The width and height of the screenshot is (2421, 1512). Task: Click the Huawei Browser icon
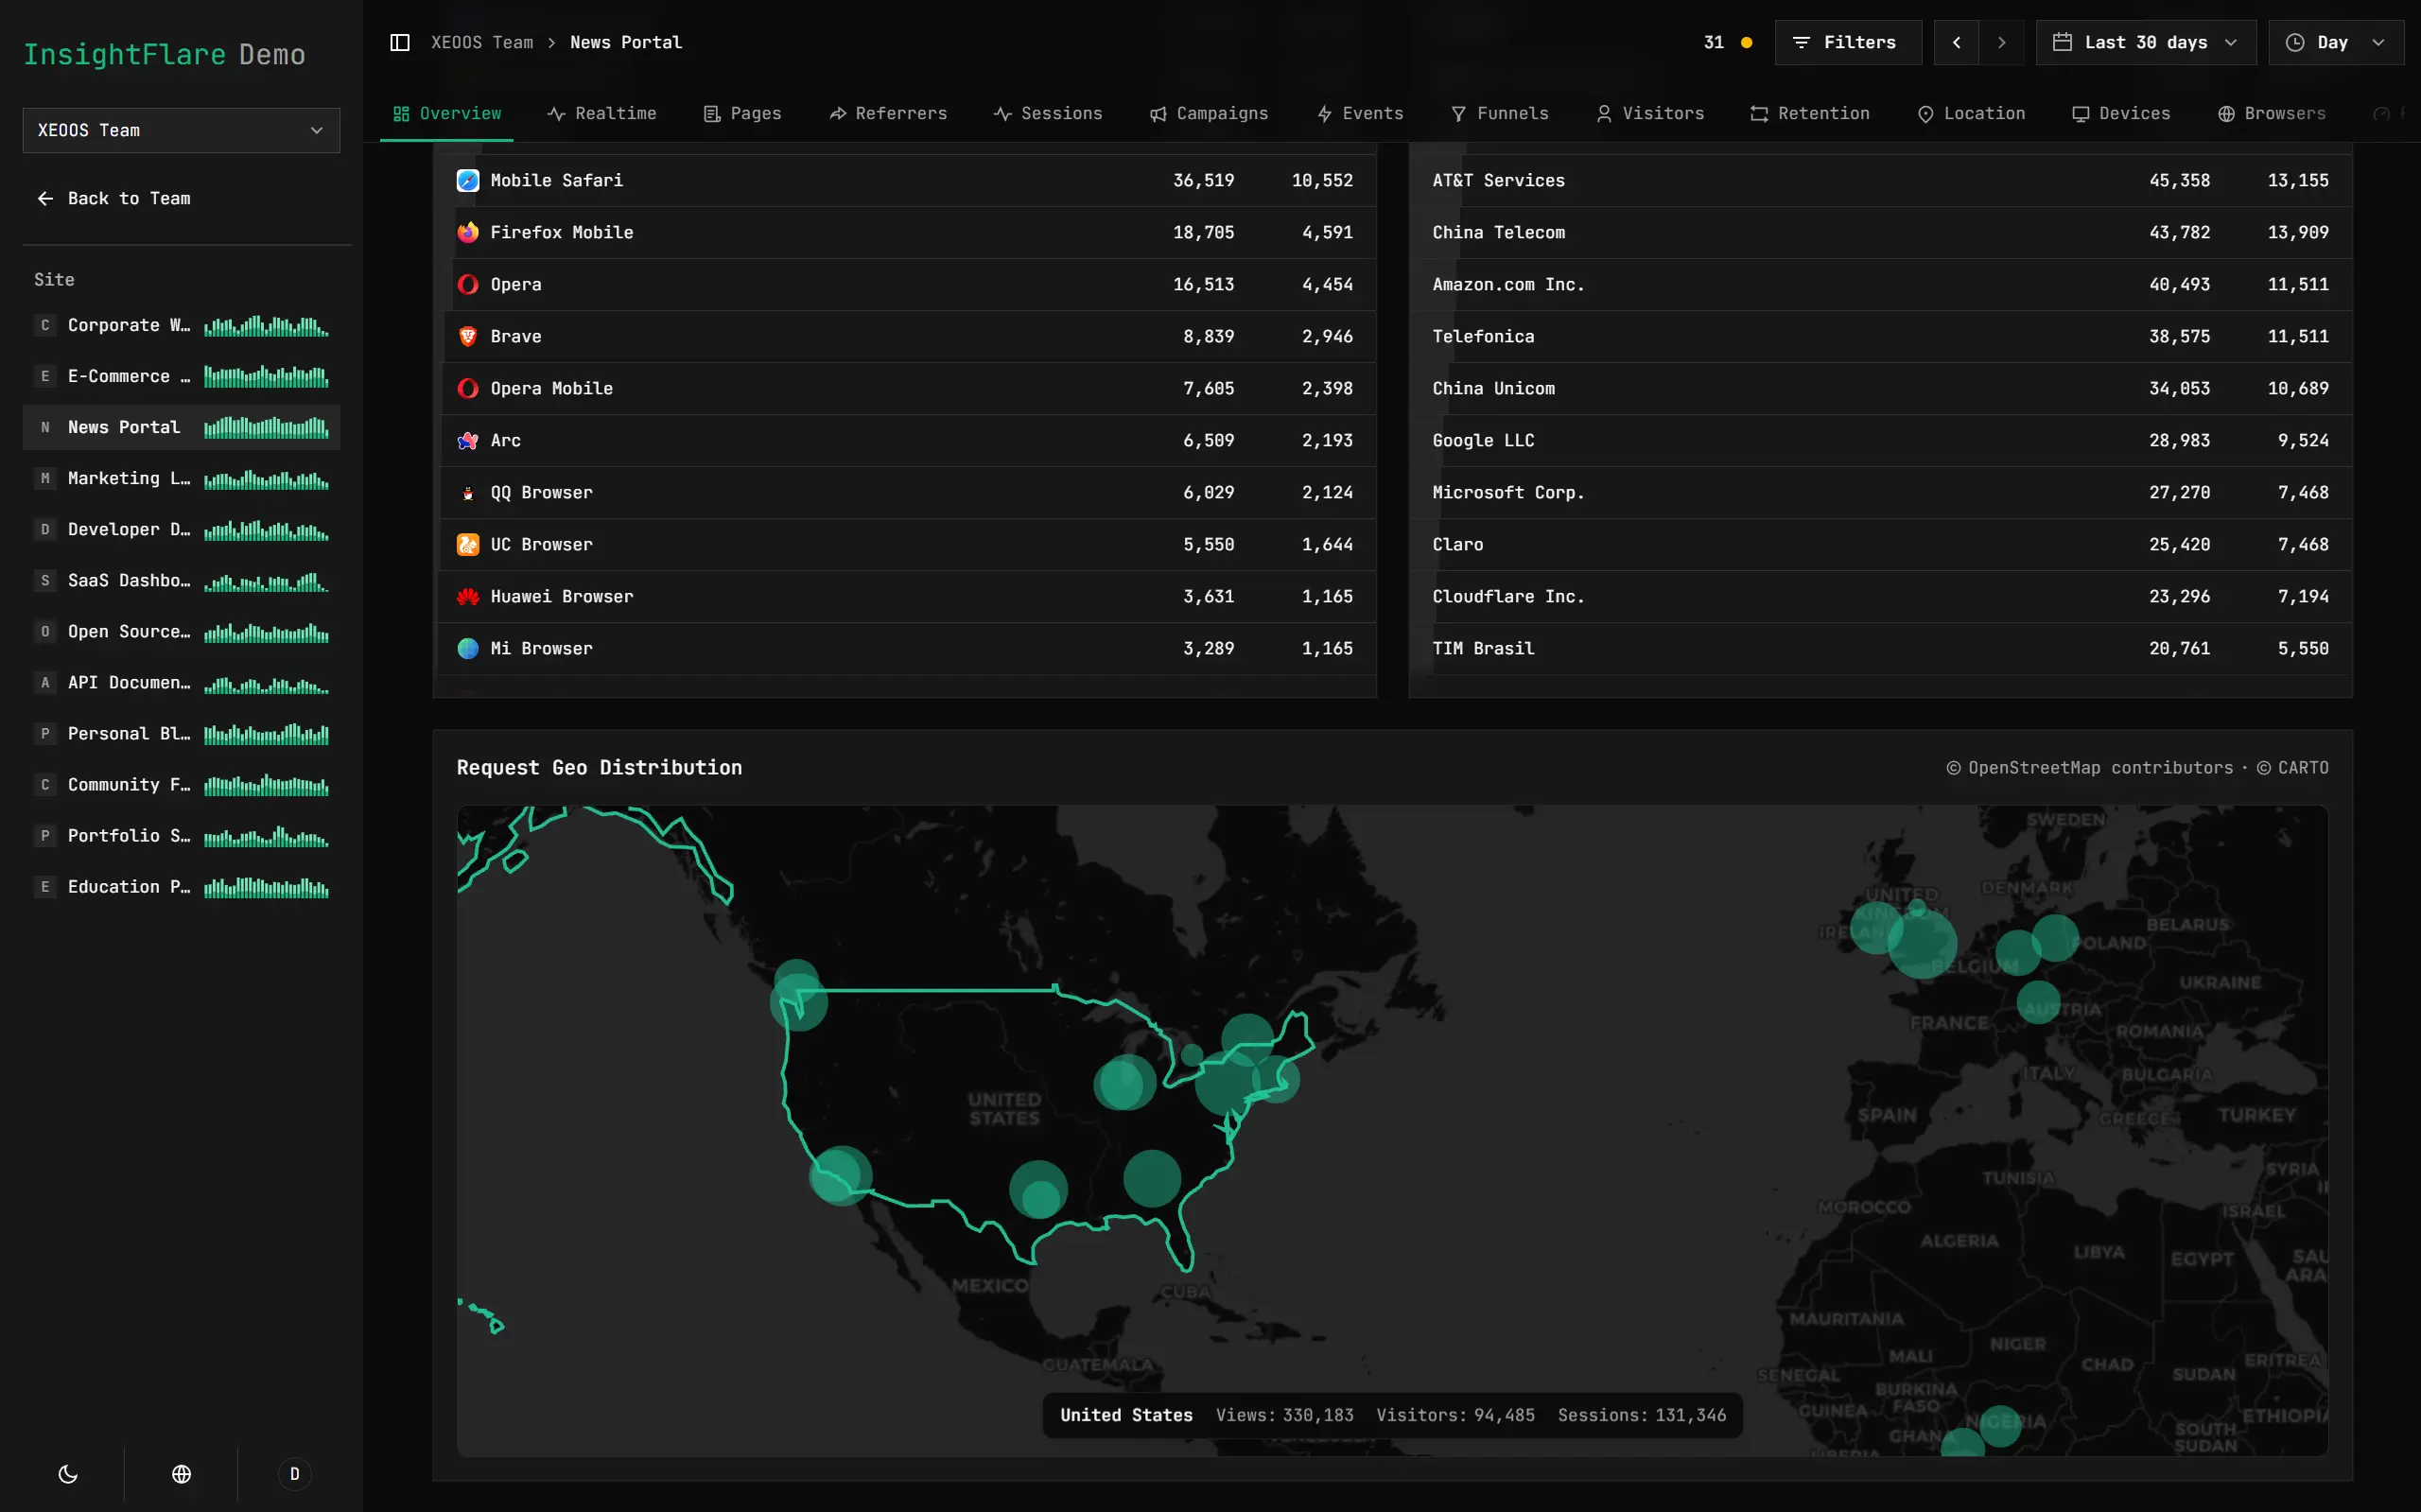coord(467,596)
